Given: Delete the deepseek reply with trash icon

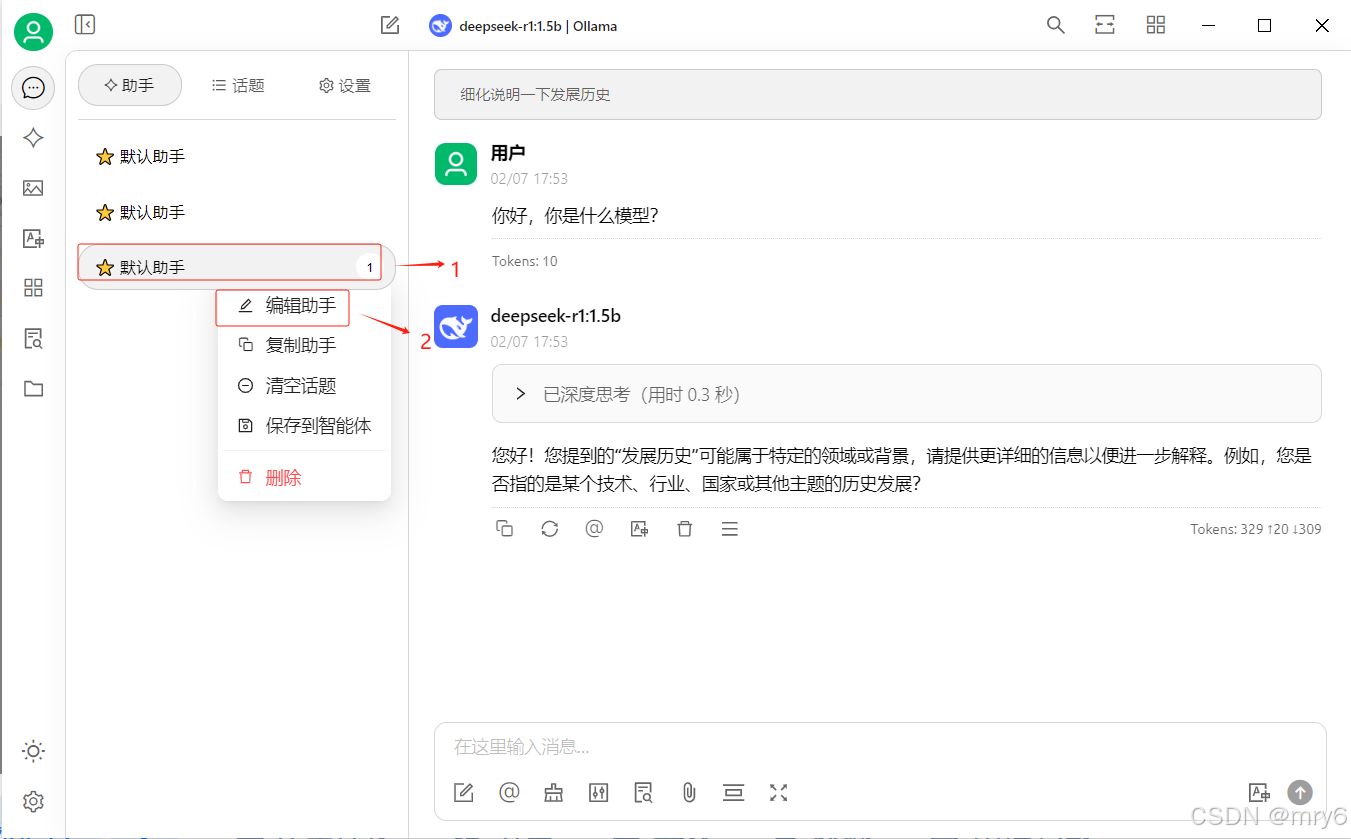Looking at the screenshot, I should [x=684, y=529].
